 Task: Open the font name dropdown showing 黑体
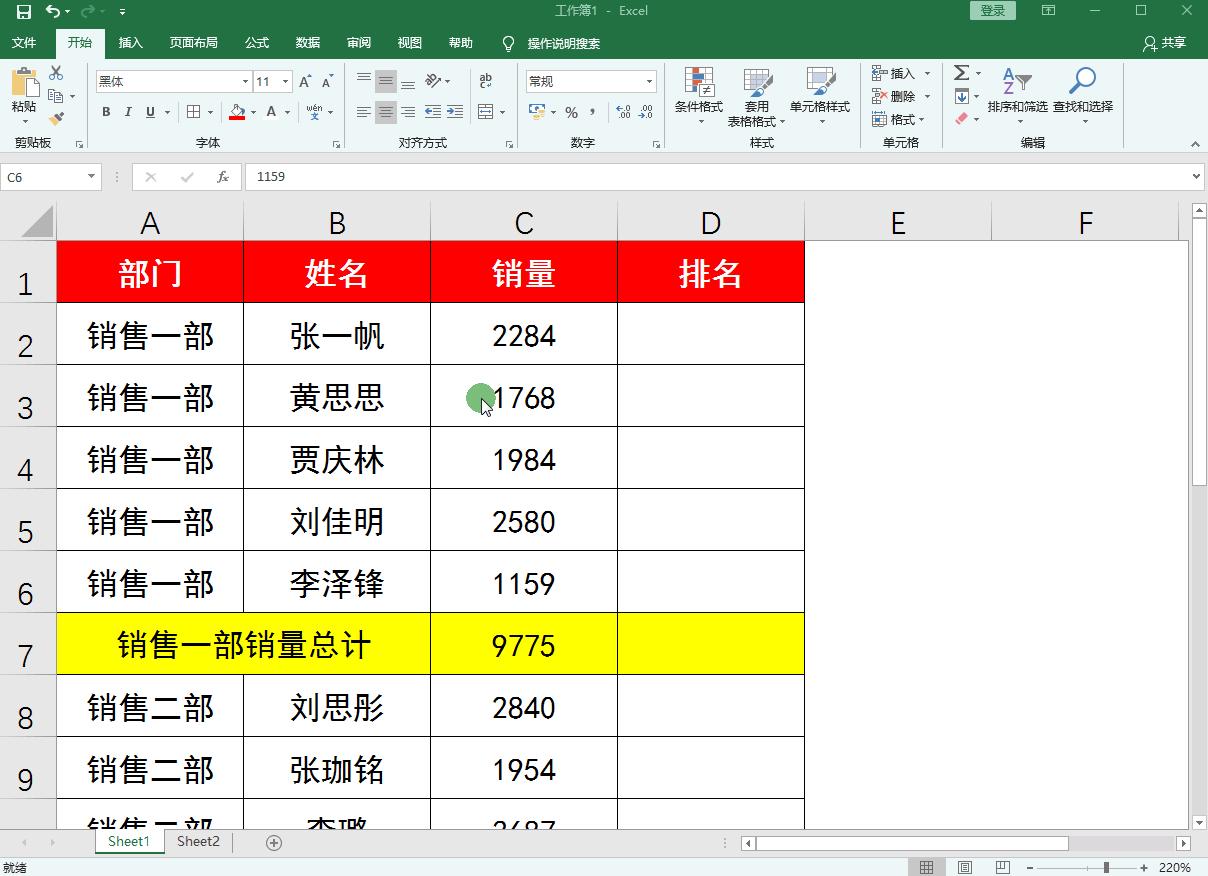(243, 80)
